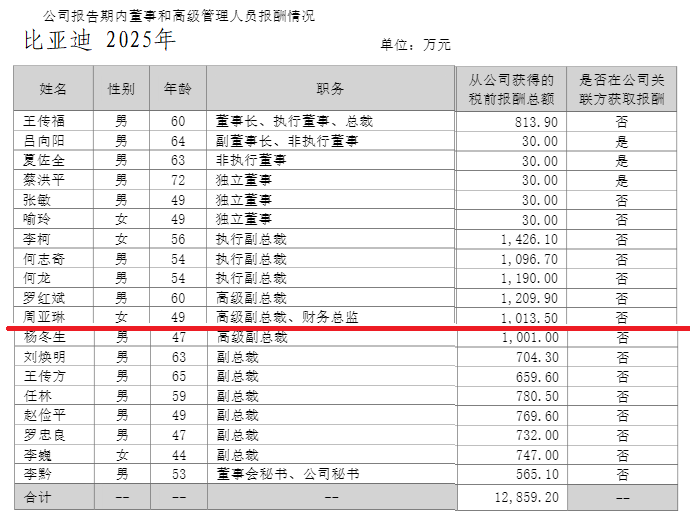Click the remuneration value 732.00
The image size is (690, 524).
(537, 435)
